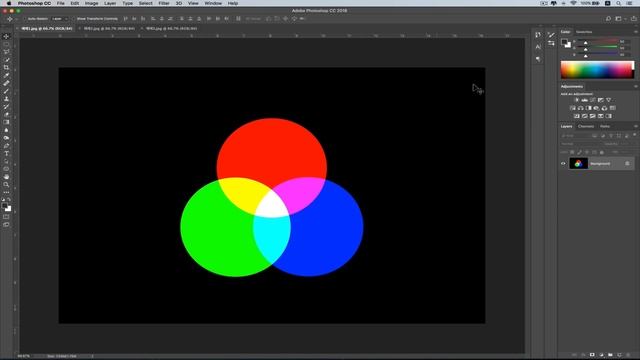Open the Auto-Select Layer dropdown
Screen dimensions: 640x360
pos(60,19)
